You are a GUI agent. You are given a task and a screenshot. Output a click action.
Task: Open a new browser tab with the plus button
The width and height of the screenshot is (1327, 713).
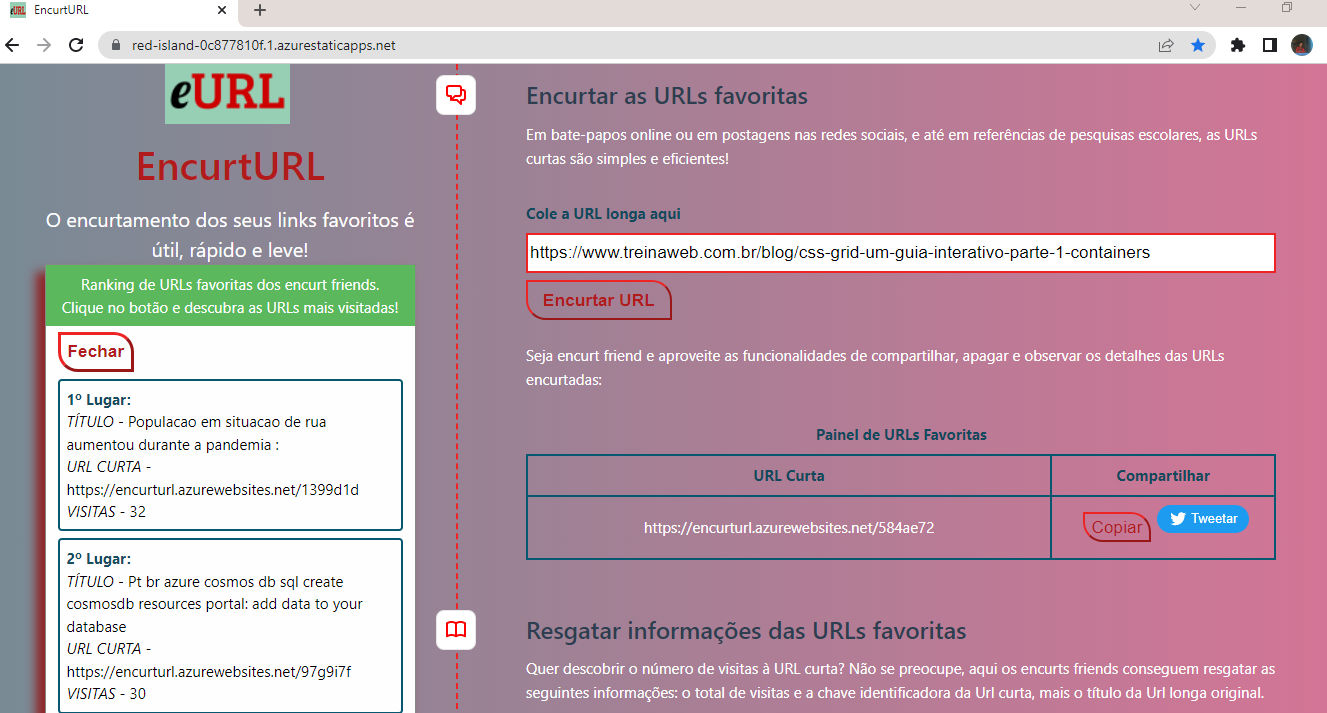click(258, 10)
